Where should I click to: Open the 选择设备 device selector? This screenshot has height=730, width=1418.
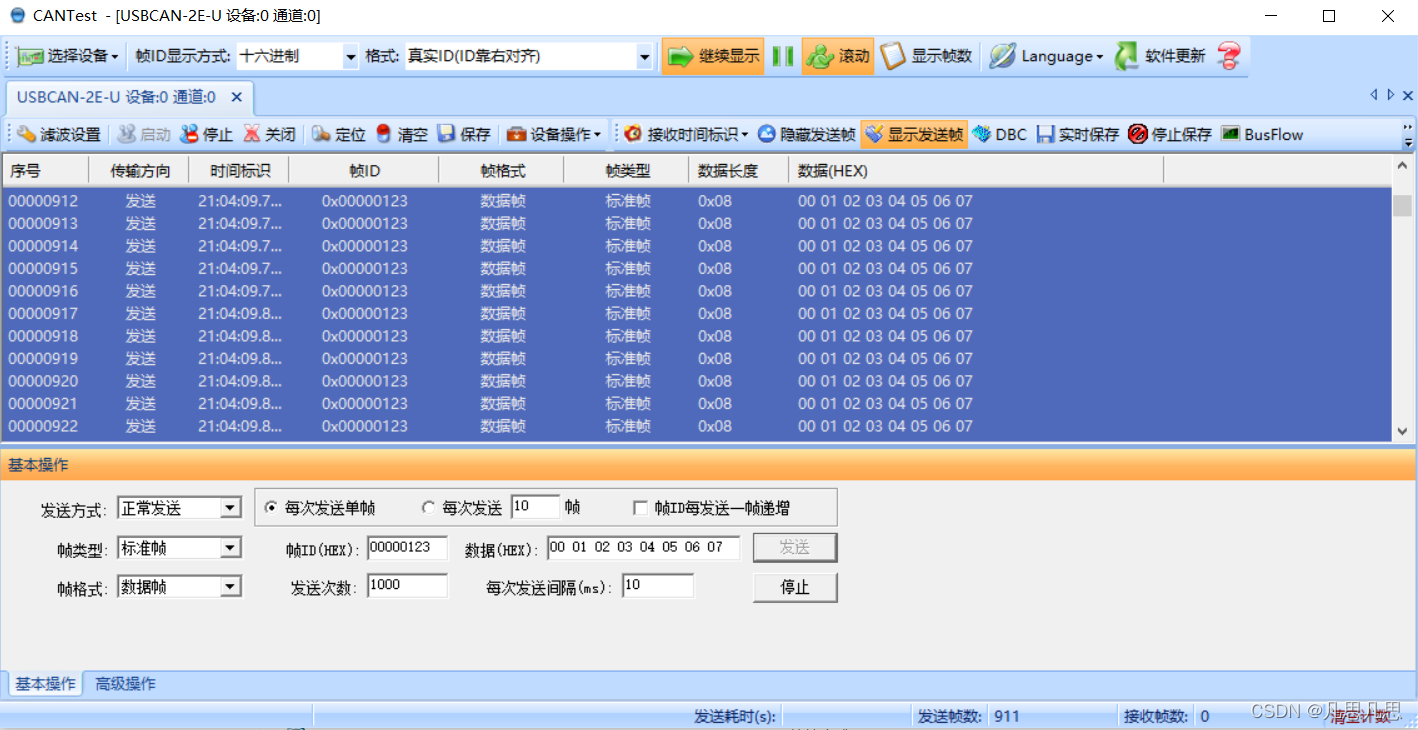coord(68,56)
